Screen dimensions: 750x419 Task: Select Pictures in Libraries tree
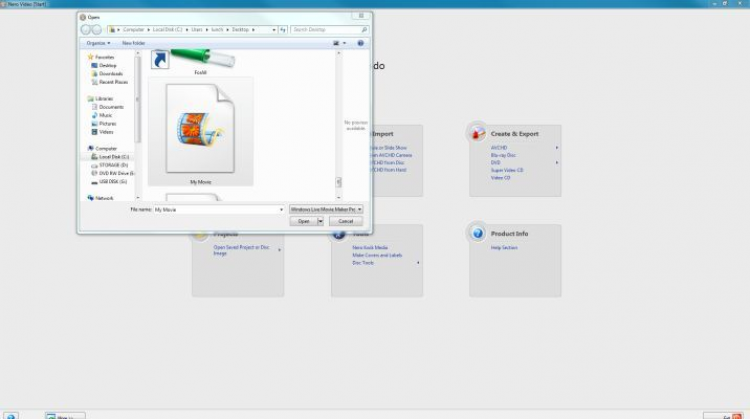108,123
